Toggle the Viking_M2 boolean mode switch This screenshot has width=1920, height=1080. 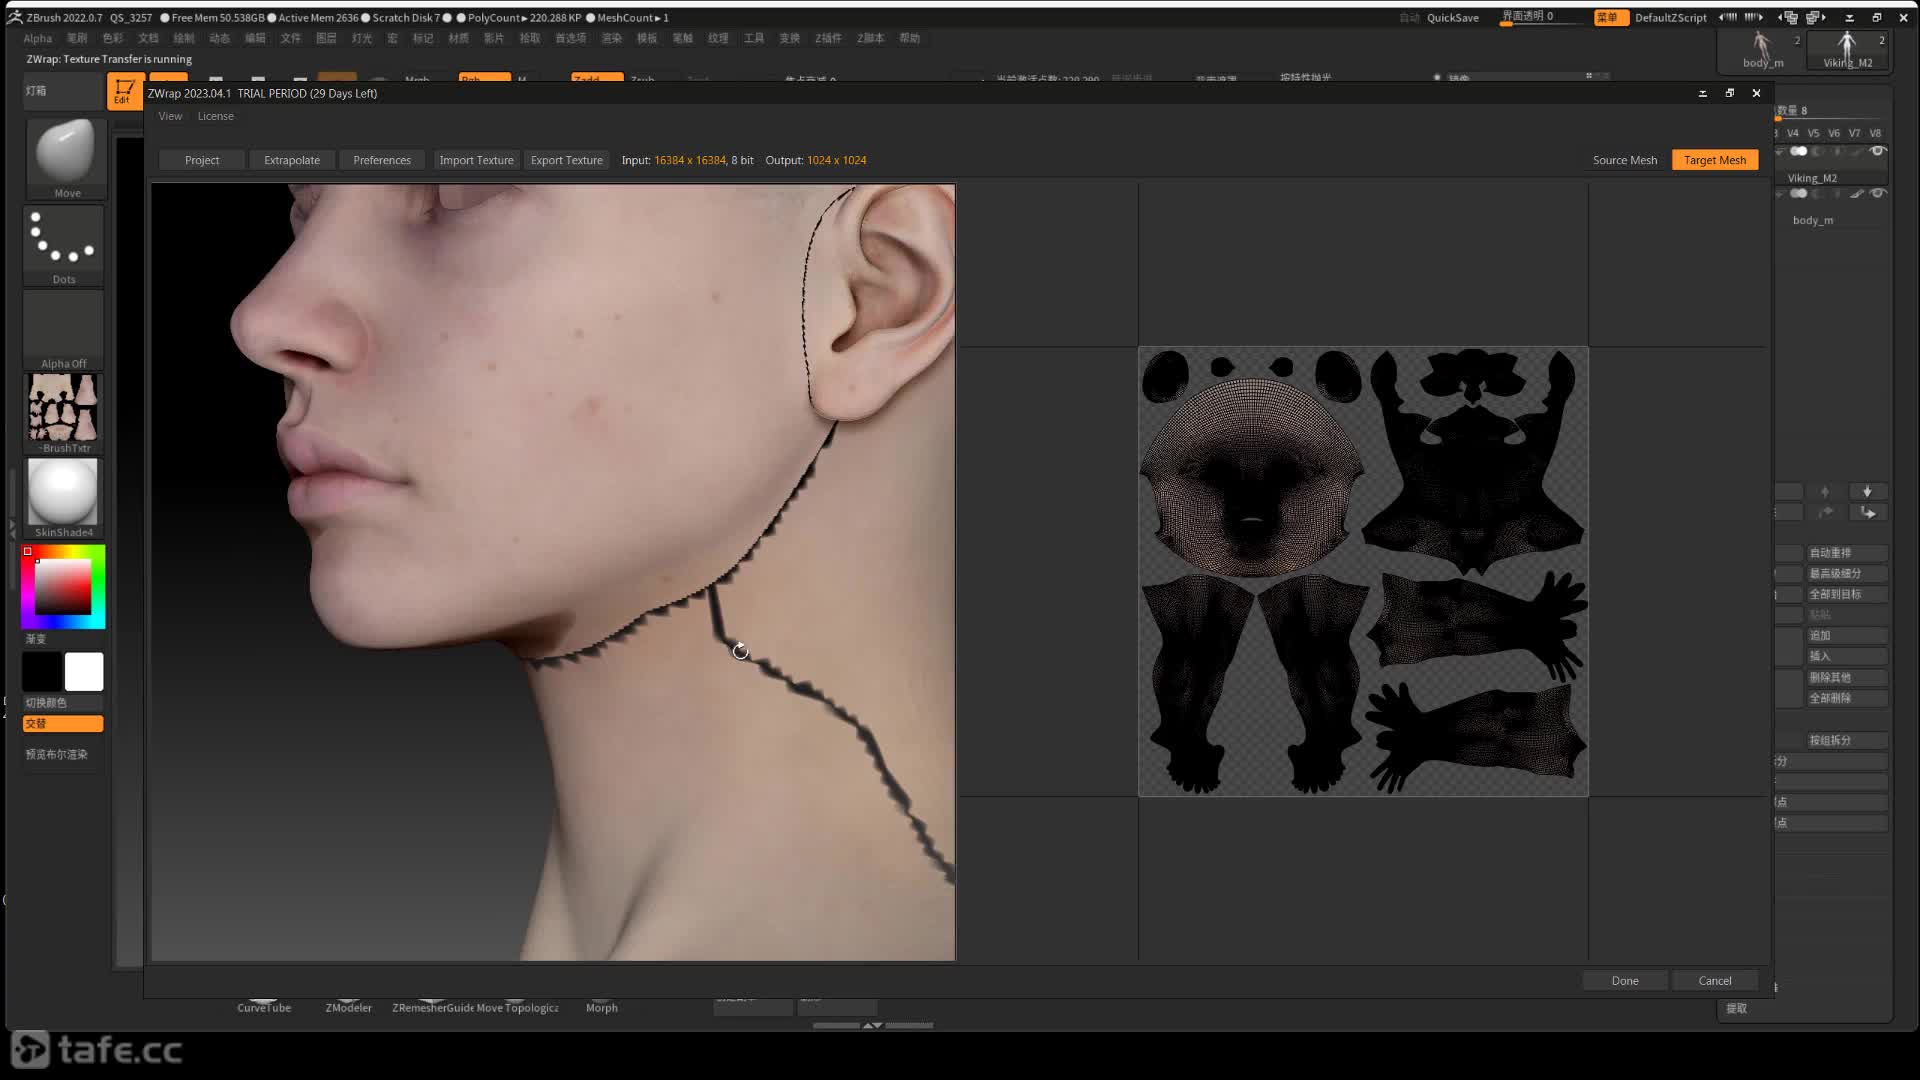pyautogui.click(x=1798, y=151)
